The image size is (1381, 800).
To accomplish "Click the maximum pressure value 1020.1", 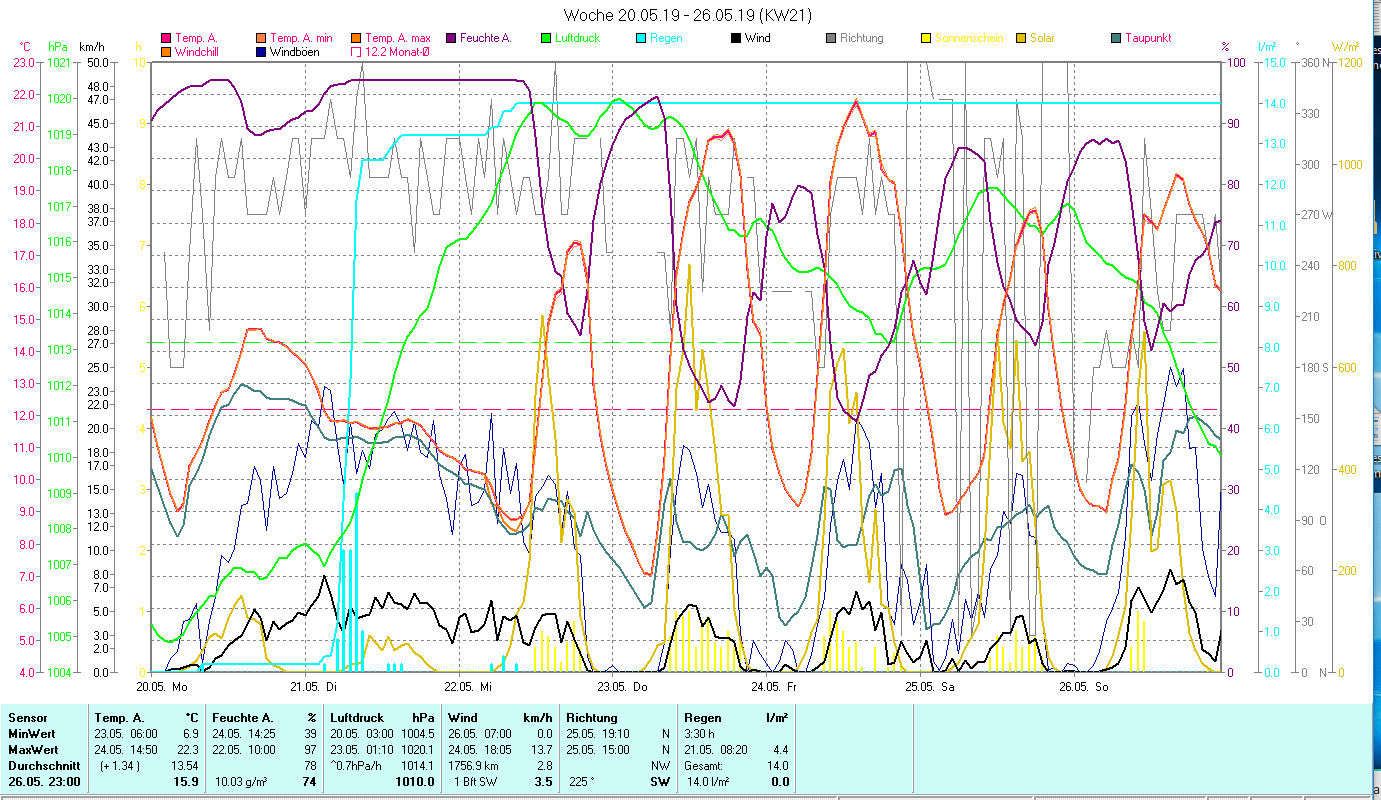I will tap(416, 750).
